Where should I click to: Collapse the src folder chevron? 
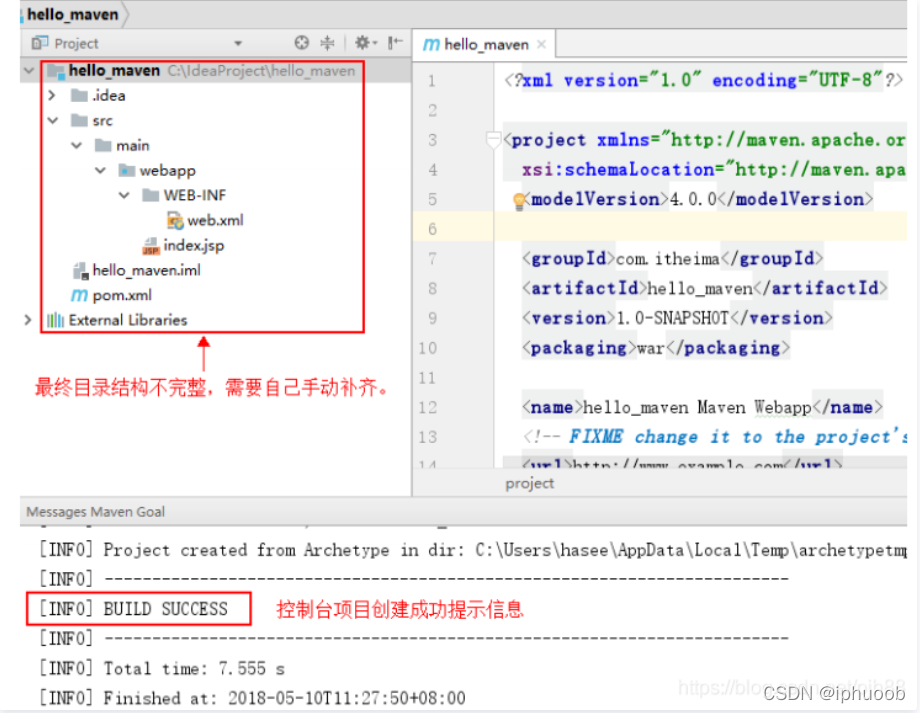[53, 120]
